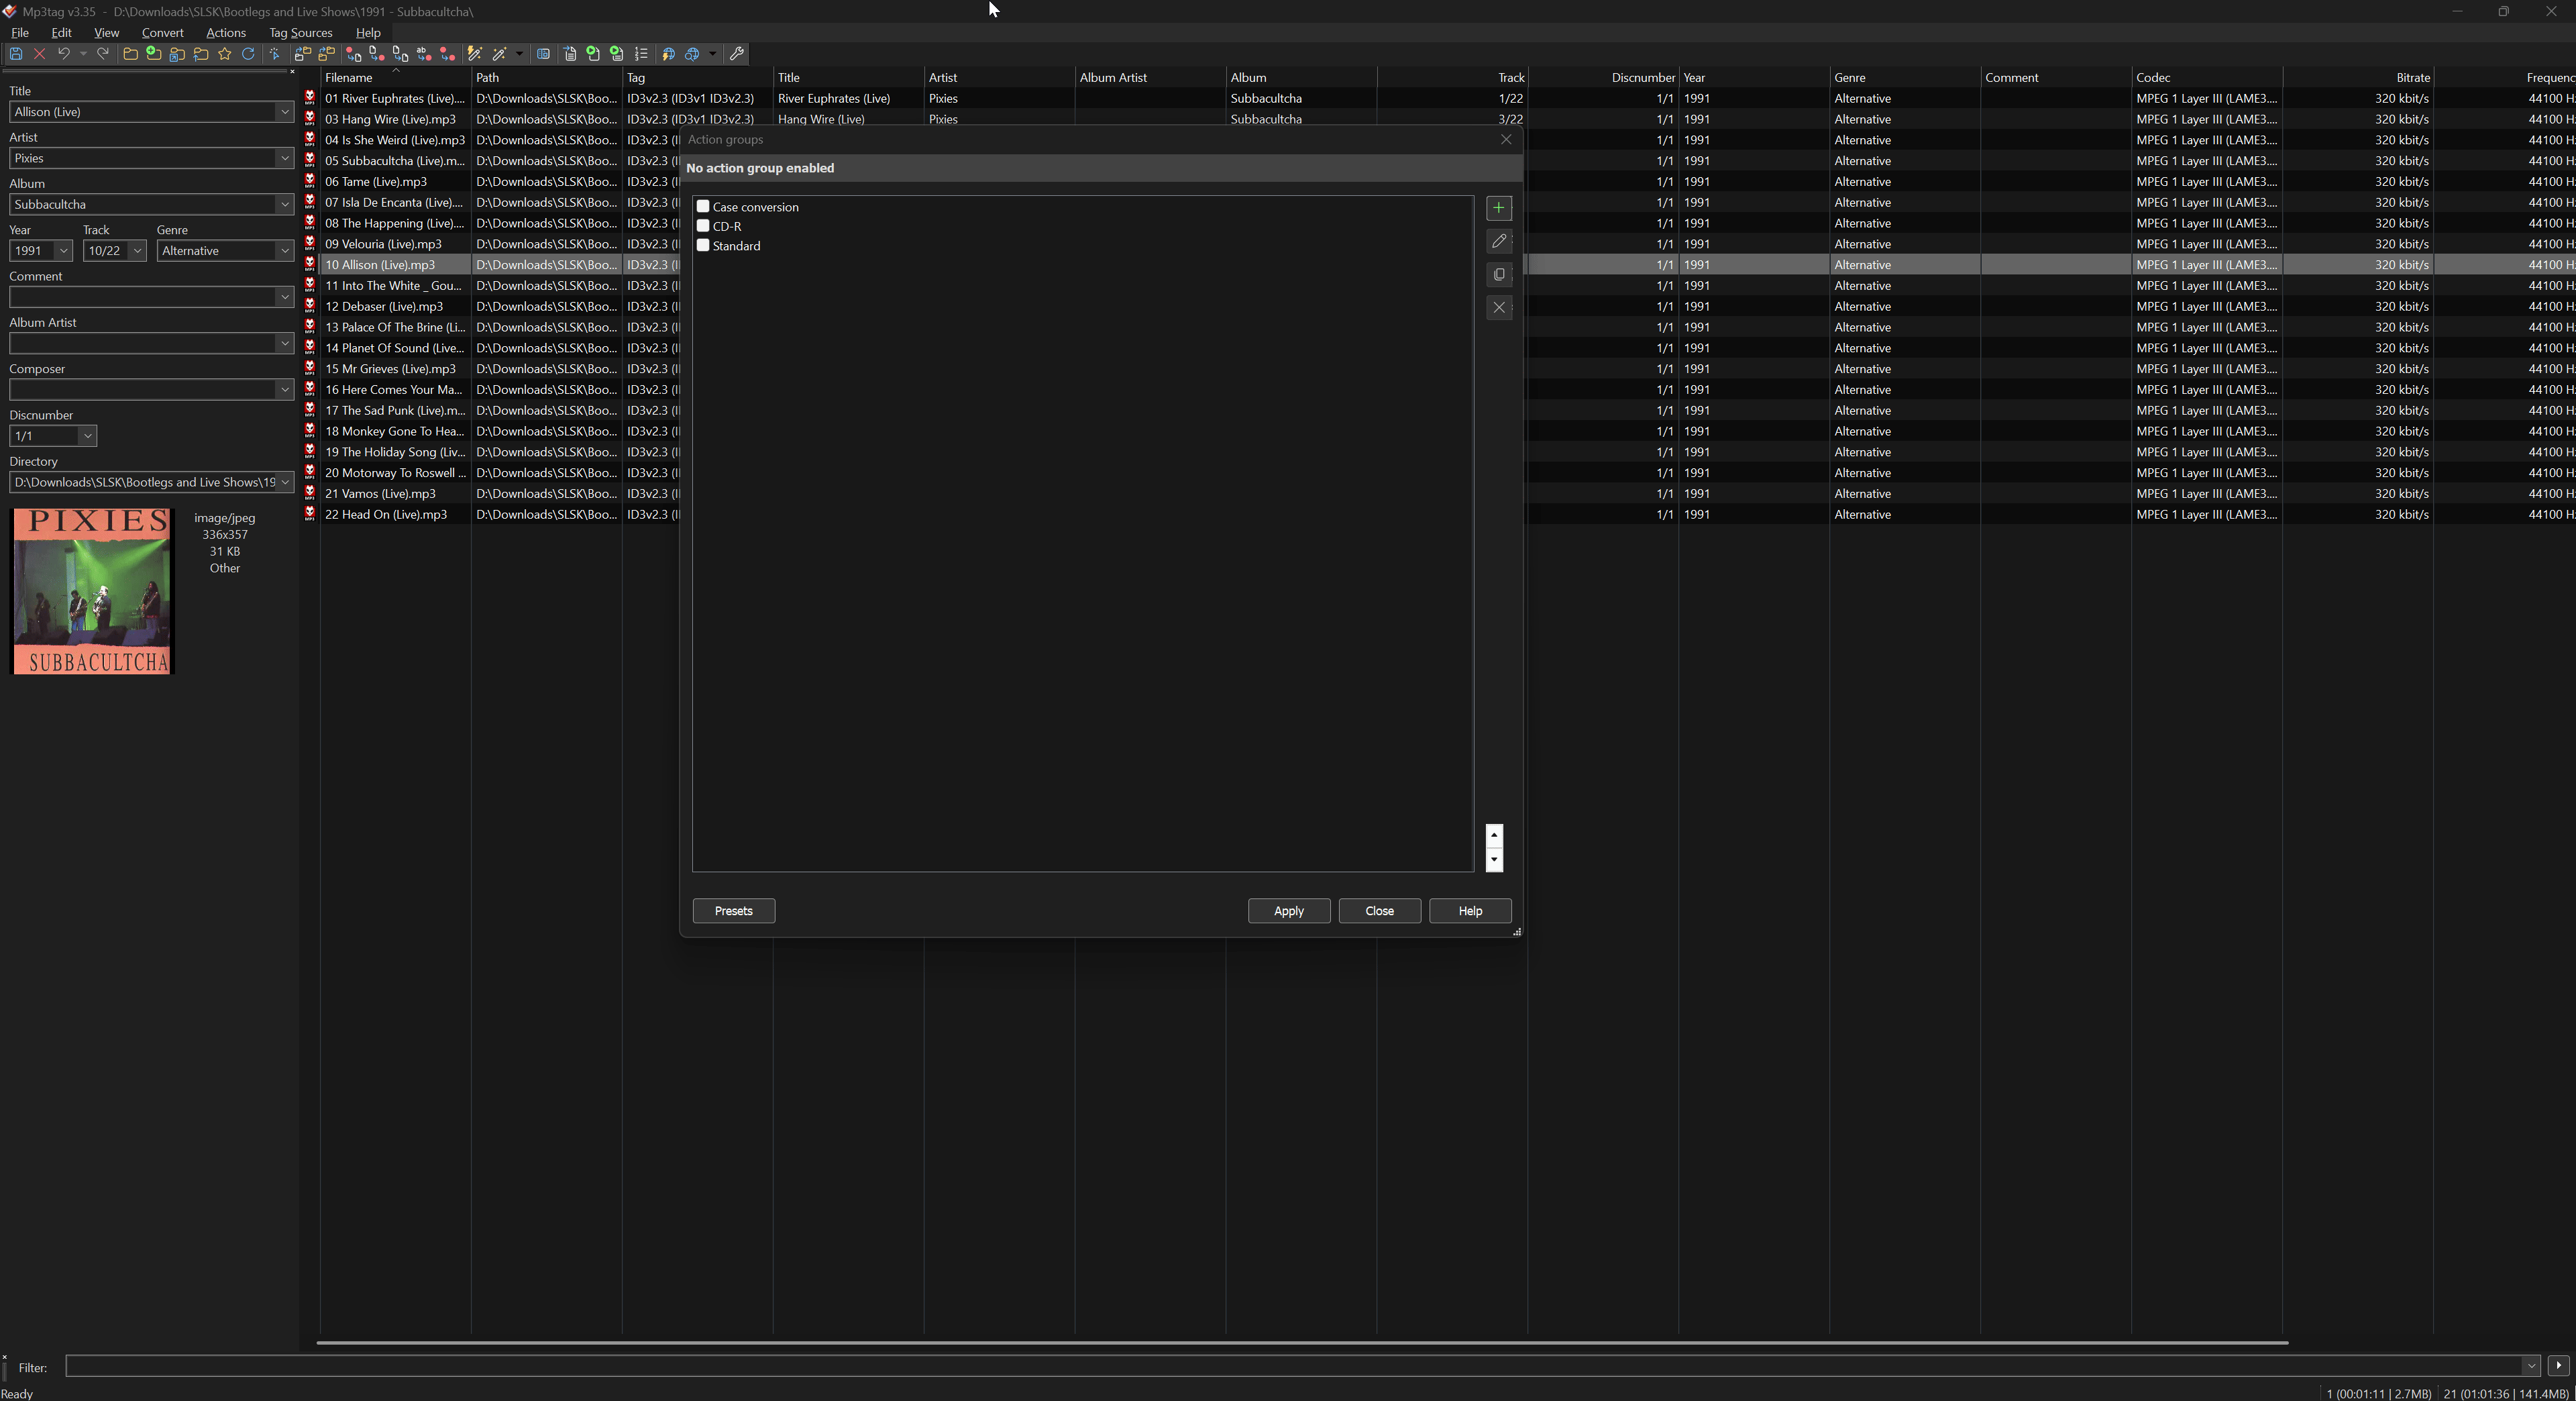Click the Help button in Action groups
Image resolution: width=2576 pixels, height=1401 pixels.
coord(1470,911)
